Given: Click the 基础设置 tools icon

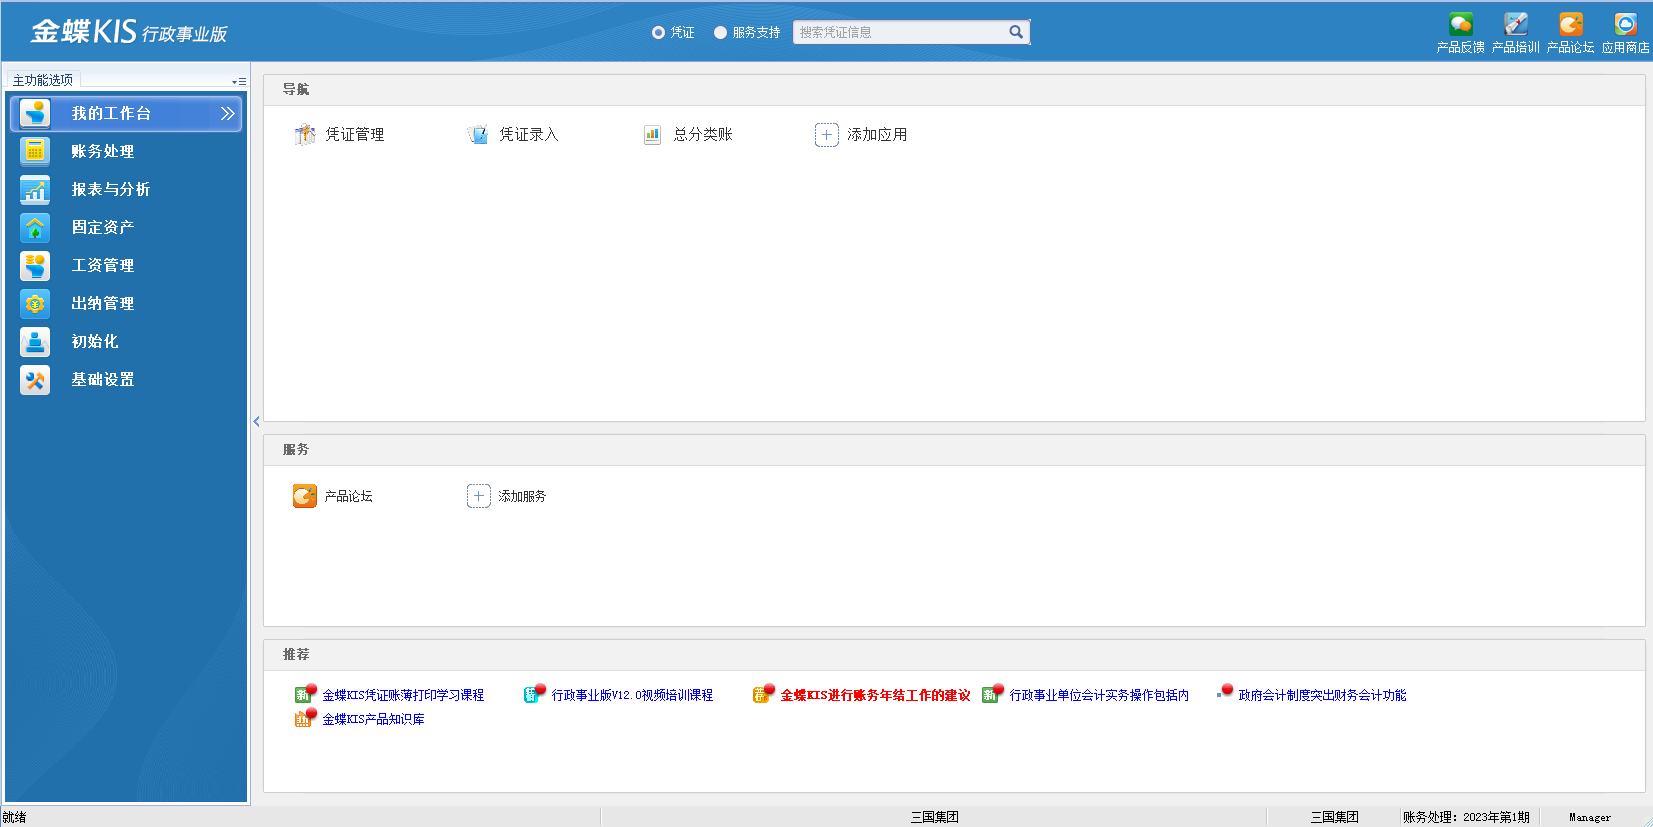Looking at the screenshot, I should coord(35,379).
